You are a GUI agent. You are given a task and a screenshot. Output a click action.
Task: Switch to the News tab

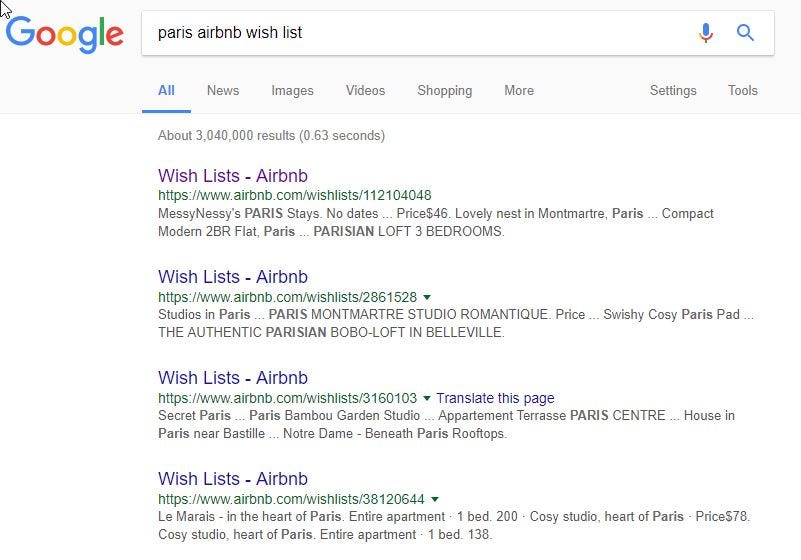pyautogui.click(x=223, y=90)
